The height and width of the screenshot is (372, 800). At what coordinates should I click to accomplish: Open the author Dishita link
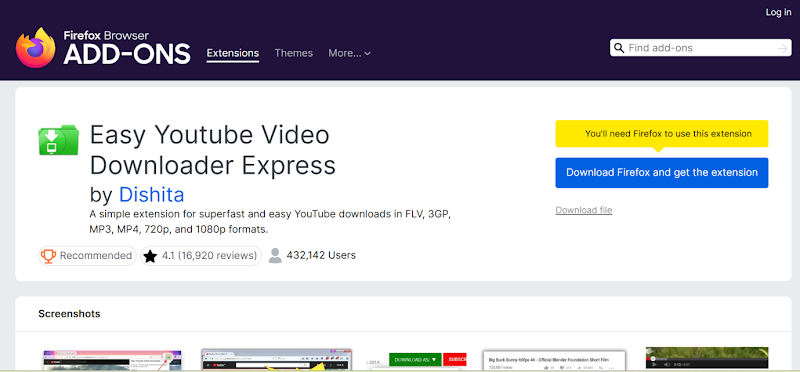point(152,194)
